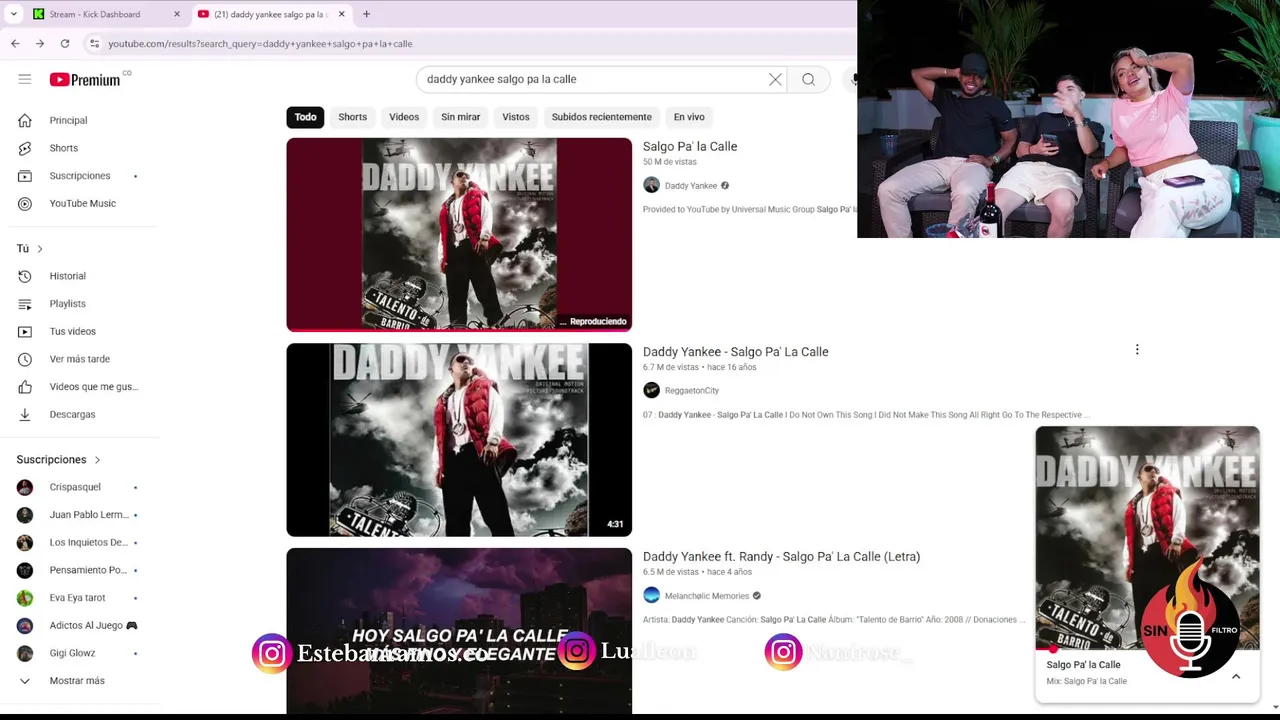The image size is (1280, 720).
Task: Expand miniplayer with chevron arrow
Action: pos(1236,676)
